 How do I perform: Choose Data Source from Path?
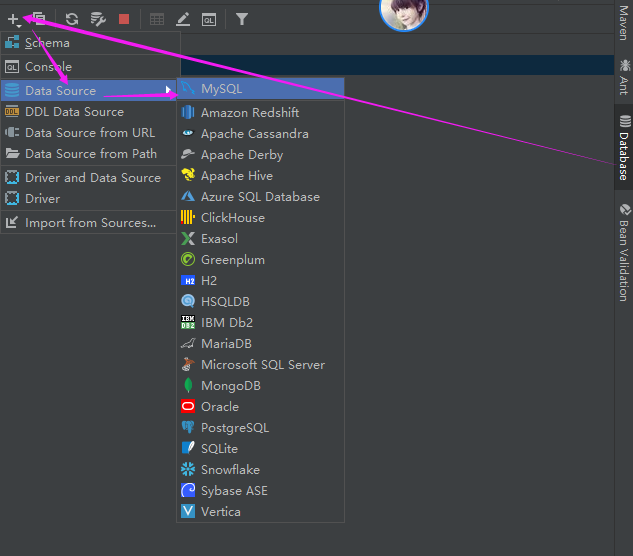pos(89,154)
